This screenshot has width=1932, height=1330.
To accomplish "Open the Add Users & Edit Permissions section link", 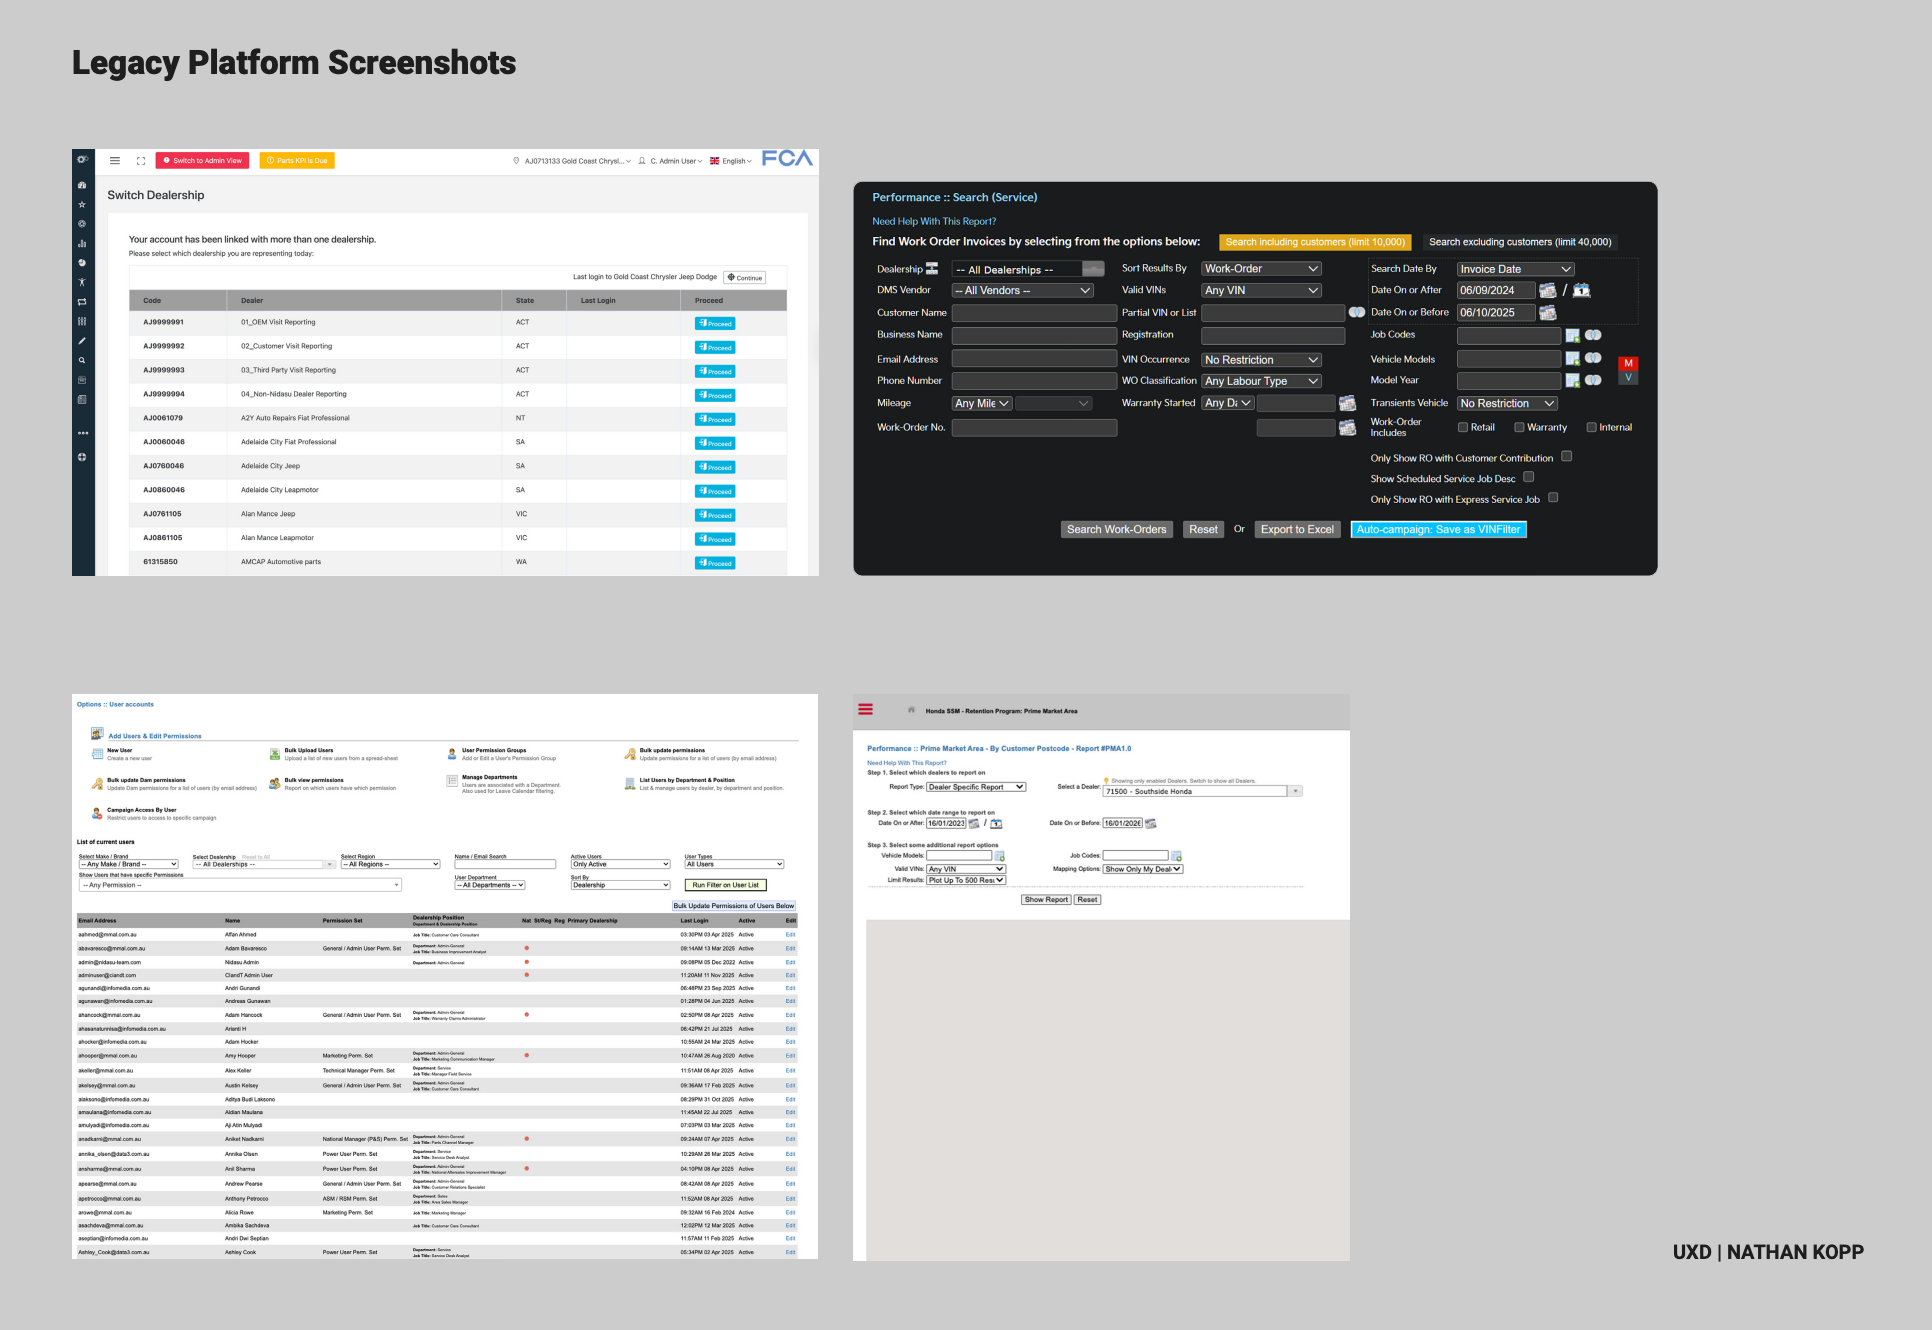I will pos(155,736).
